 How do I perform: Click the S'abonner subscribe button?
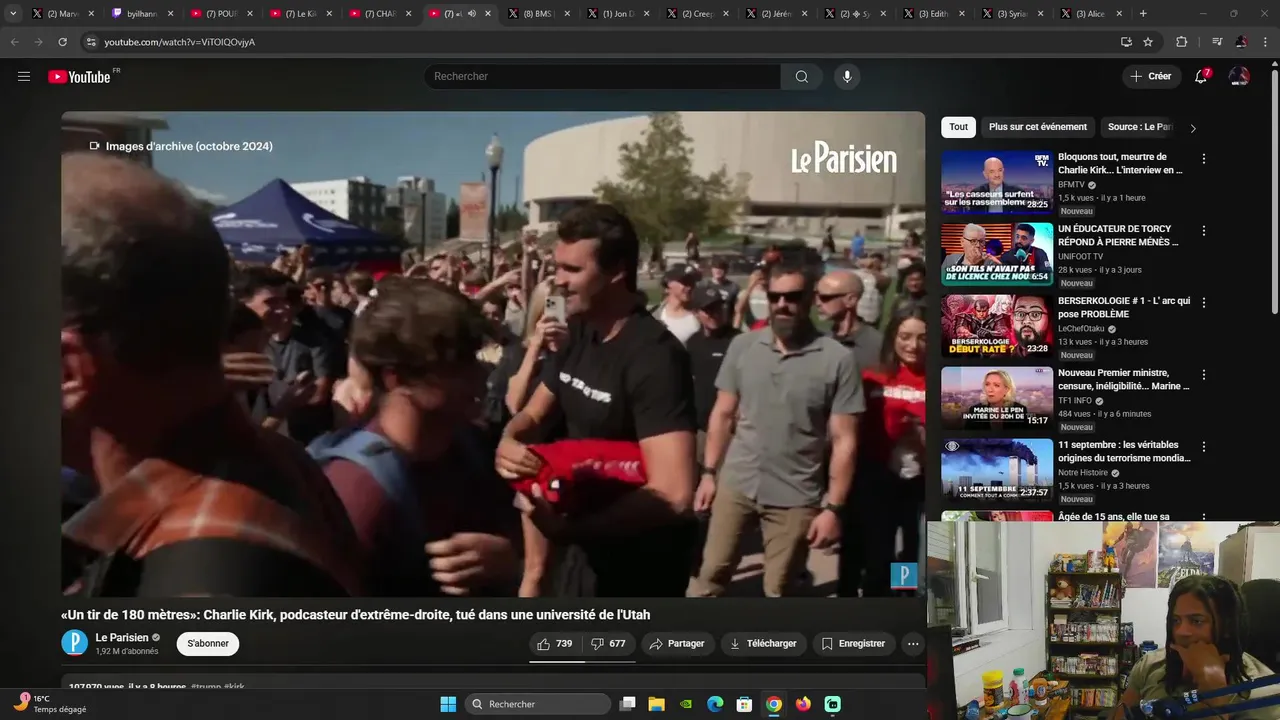pos(208,644)
